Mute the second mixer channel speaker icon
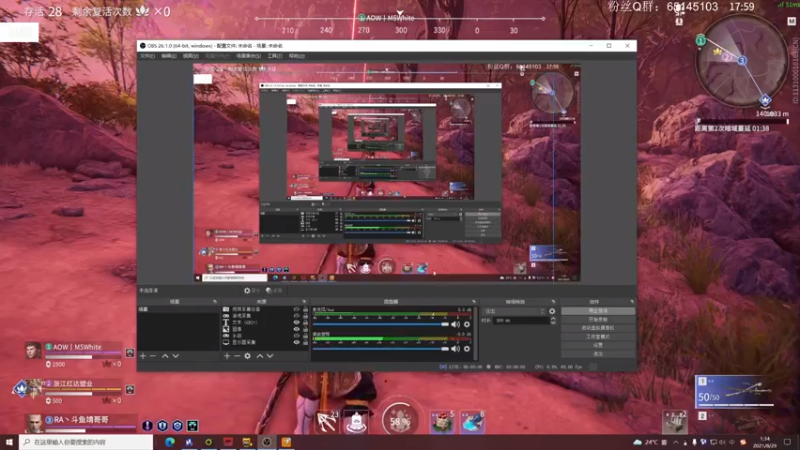 pos(456,349)
